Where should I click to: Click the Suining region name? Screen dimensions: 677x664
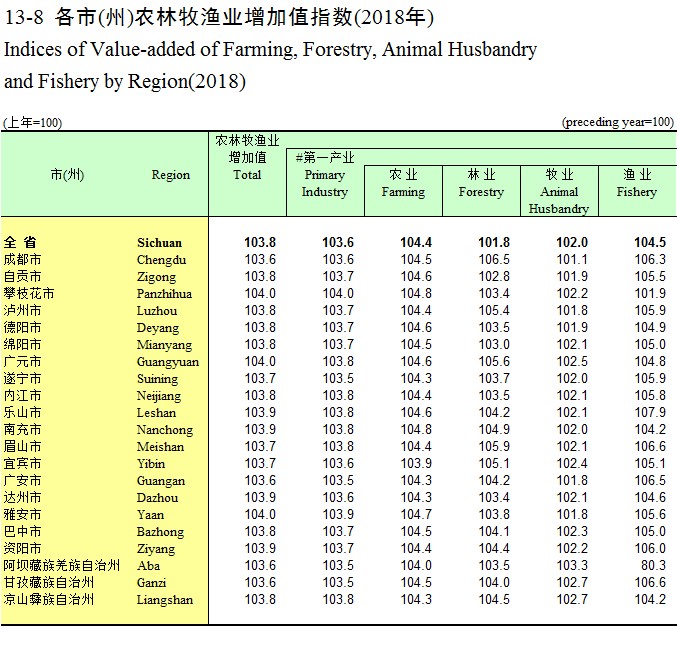click(x=157, y=379)
